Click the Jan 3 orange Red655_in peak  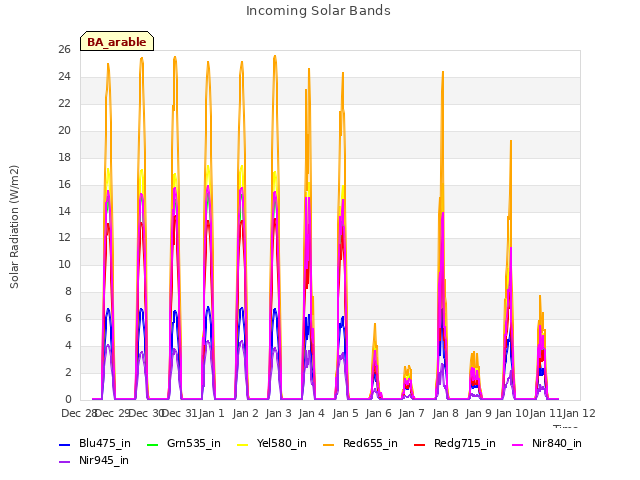coord(275,57)
